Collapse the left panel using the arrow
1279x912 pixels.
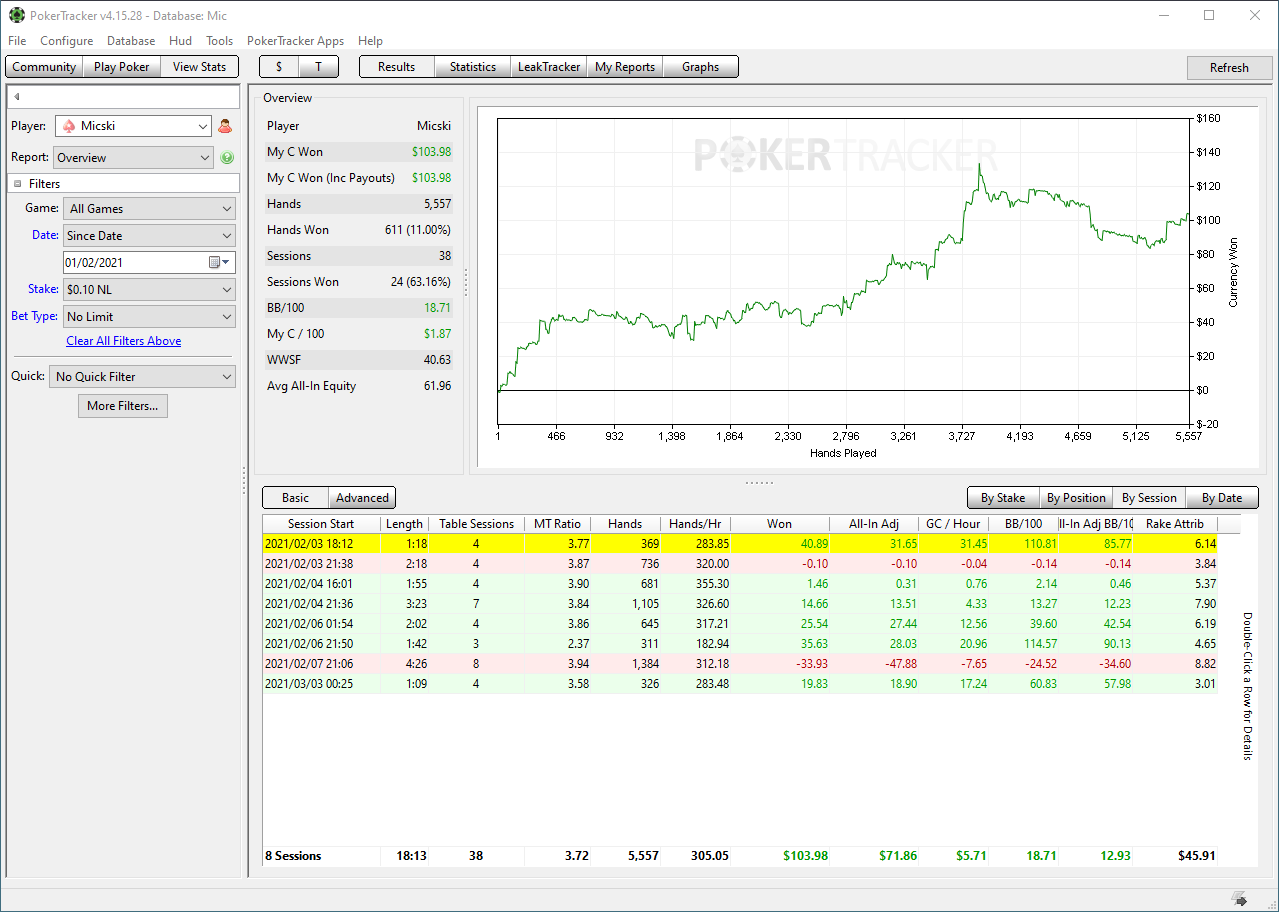(17, 97)
